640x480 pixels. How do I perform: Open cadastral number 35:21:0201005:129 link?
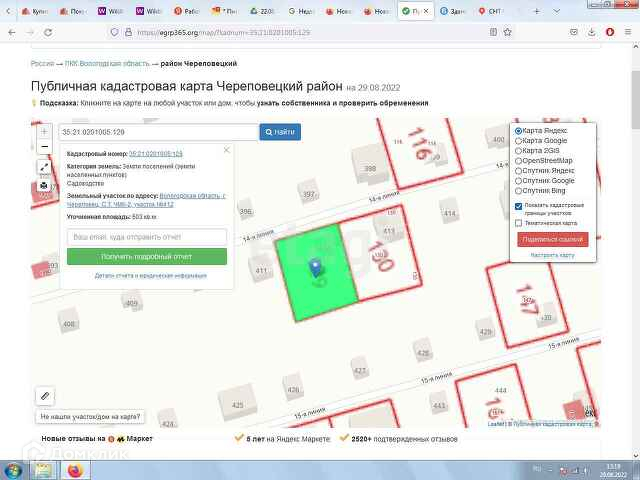[156, 154]
